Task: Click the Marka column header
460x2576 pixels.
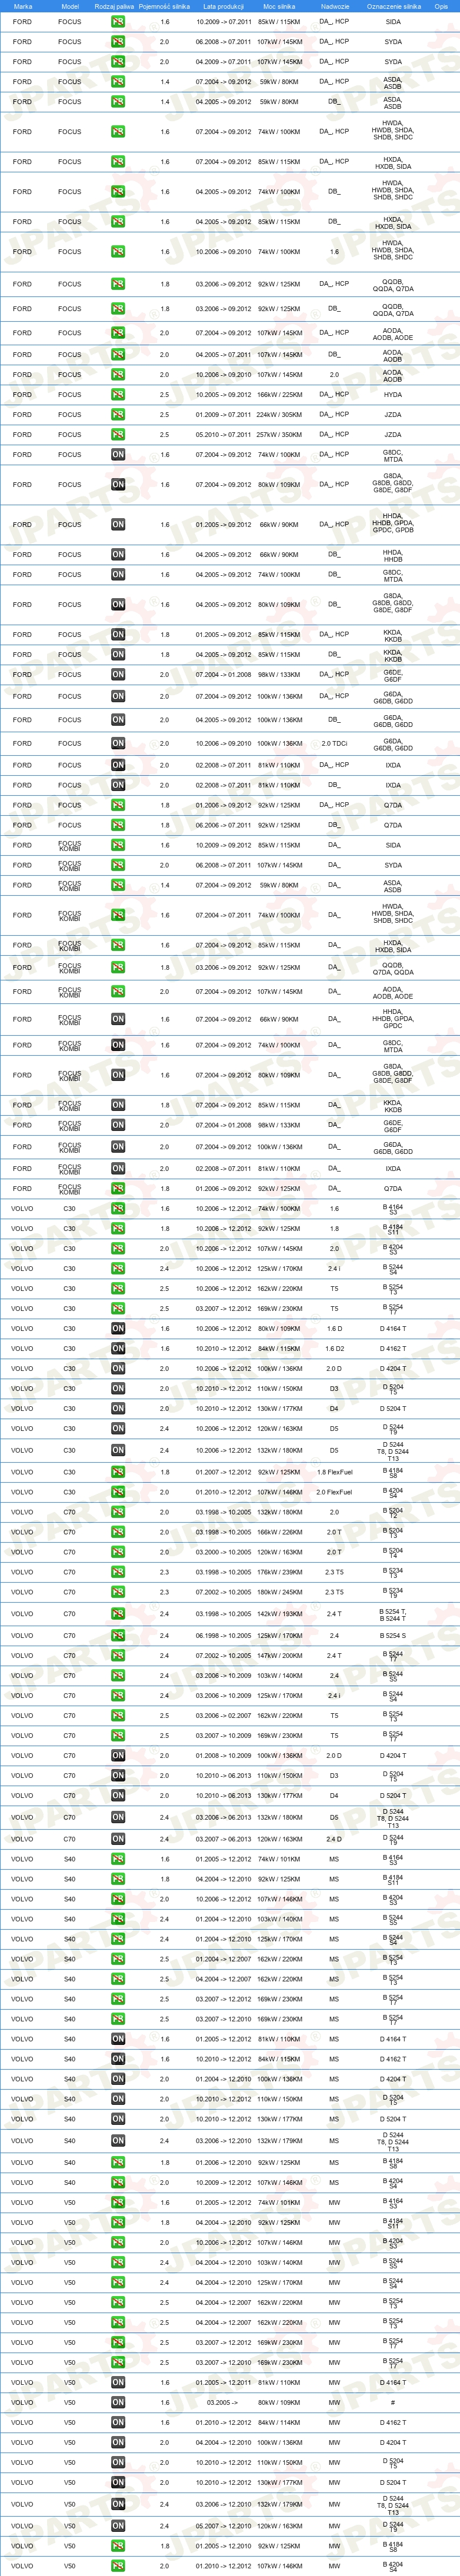Action: tap(22, 6)
